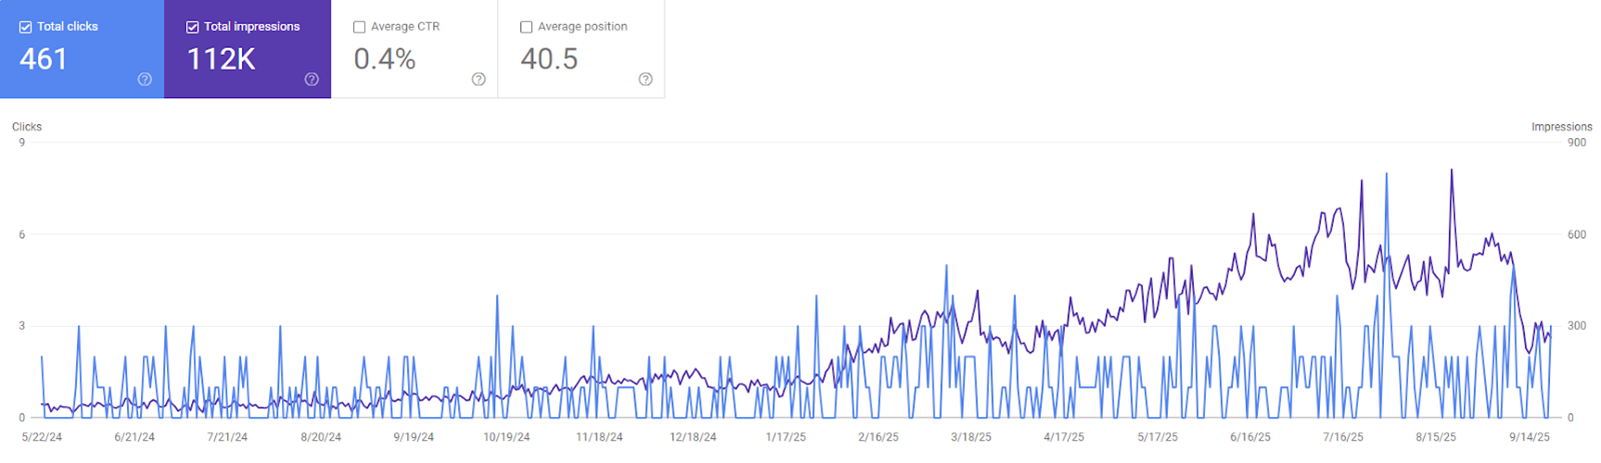Click the 5/22/24 date label on axis
The height and width of the screenshot is (463, 1601).
click(42, 437)
